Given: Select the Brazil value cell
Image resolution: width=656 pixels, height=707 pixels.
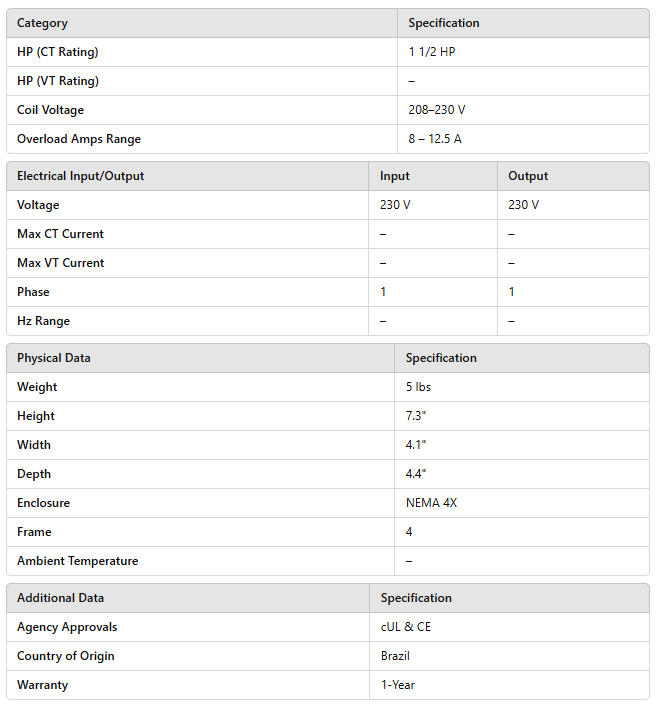Looking at the screenshot, I should click(395, 656).
